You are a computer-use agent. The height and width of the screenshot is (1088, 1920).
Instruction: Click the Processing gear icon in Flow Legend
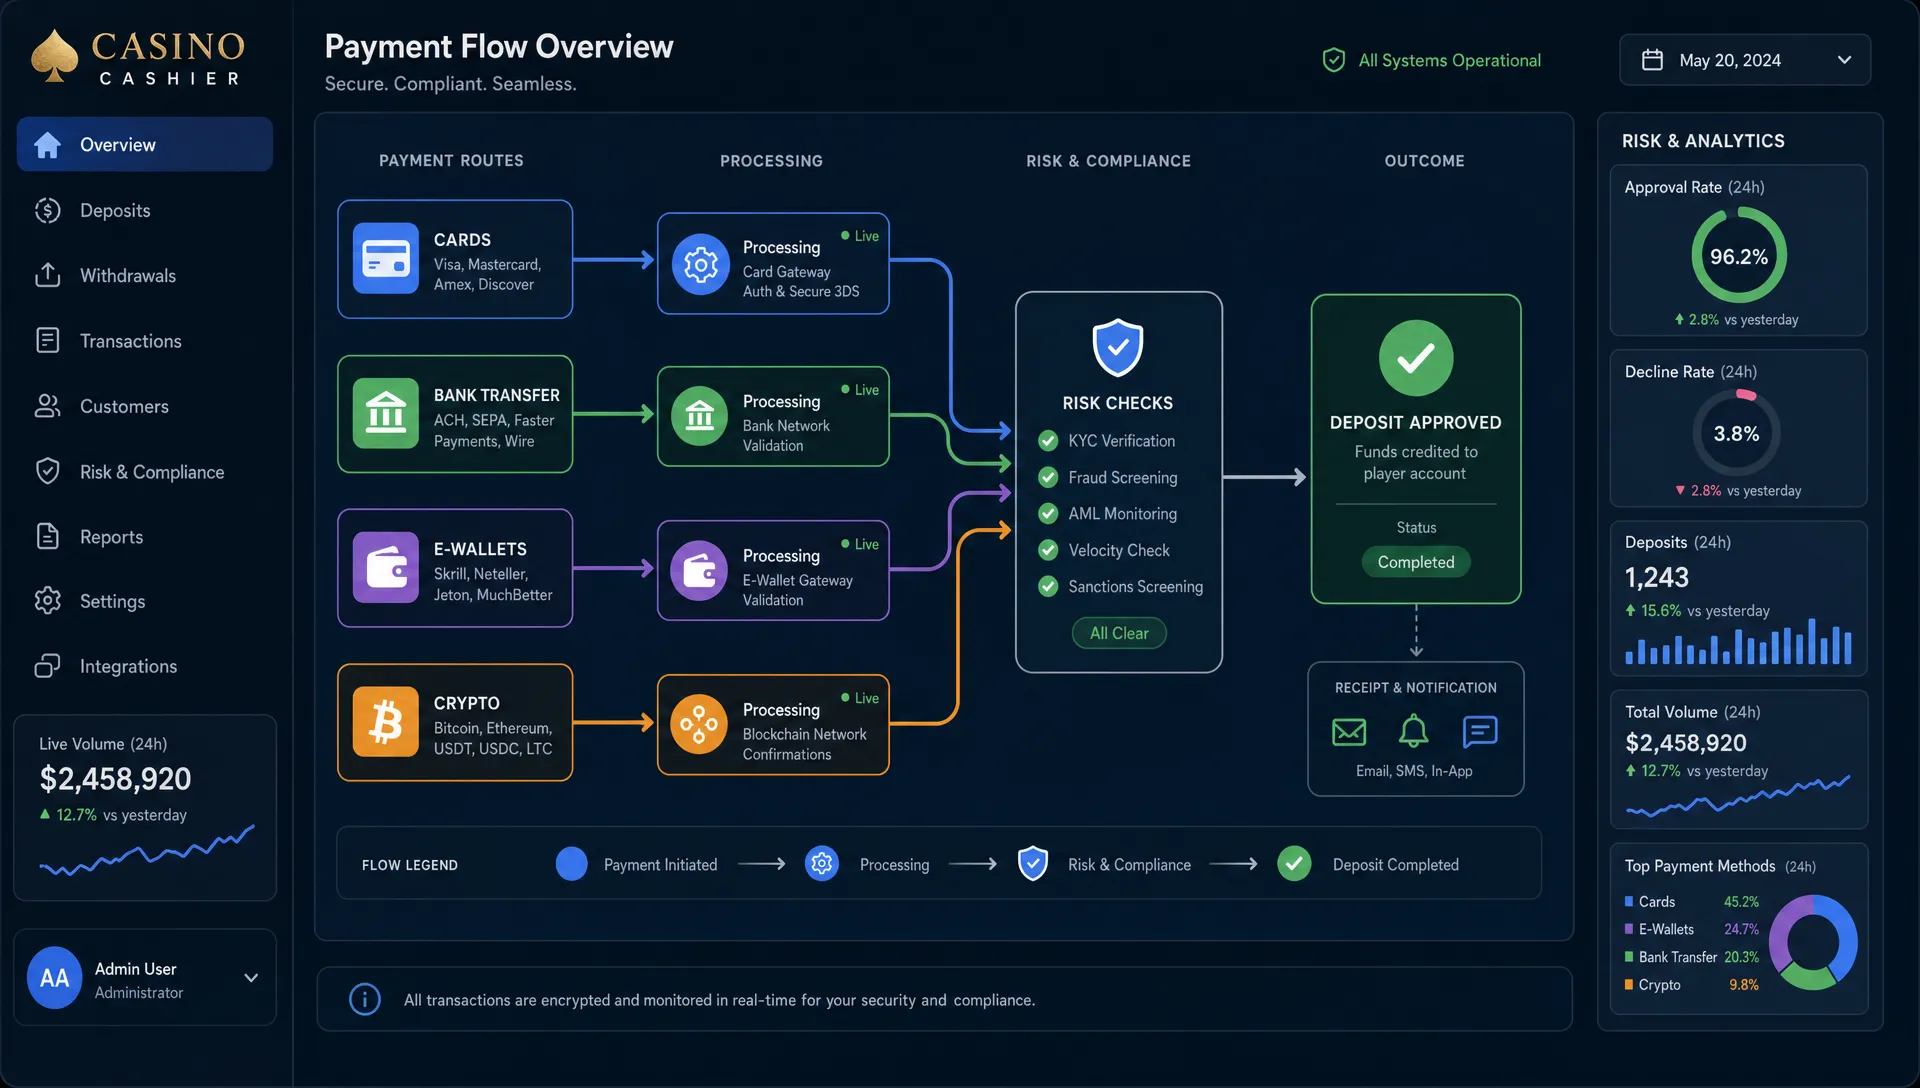822,863
